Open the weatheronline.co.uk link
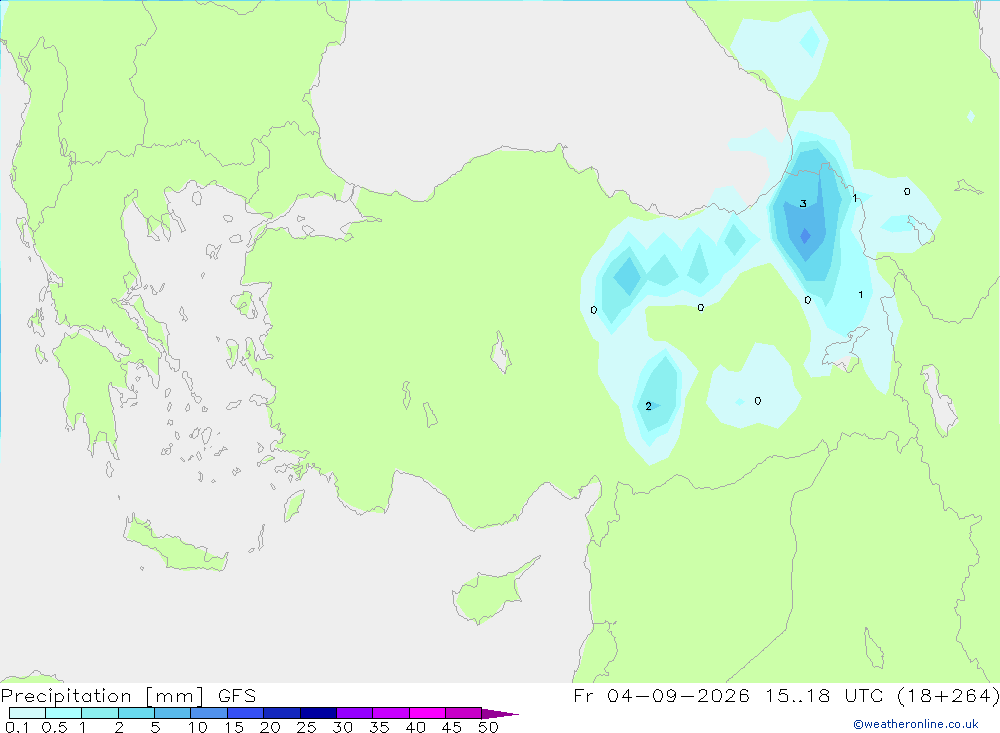Image resolution: width=1000 pixels, height=733 pixels. pos(916,724)
